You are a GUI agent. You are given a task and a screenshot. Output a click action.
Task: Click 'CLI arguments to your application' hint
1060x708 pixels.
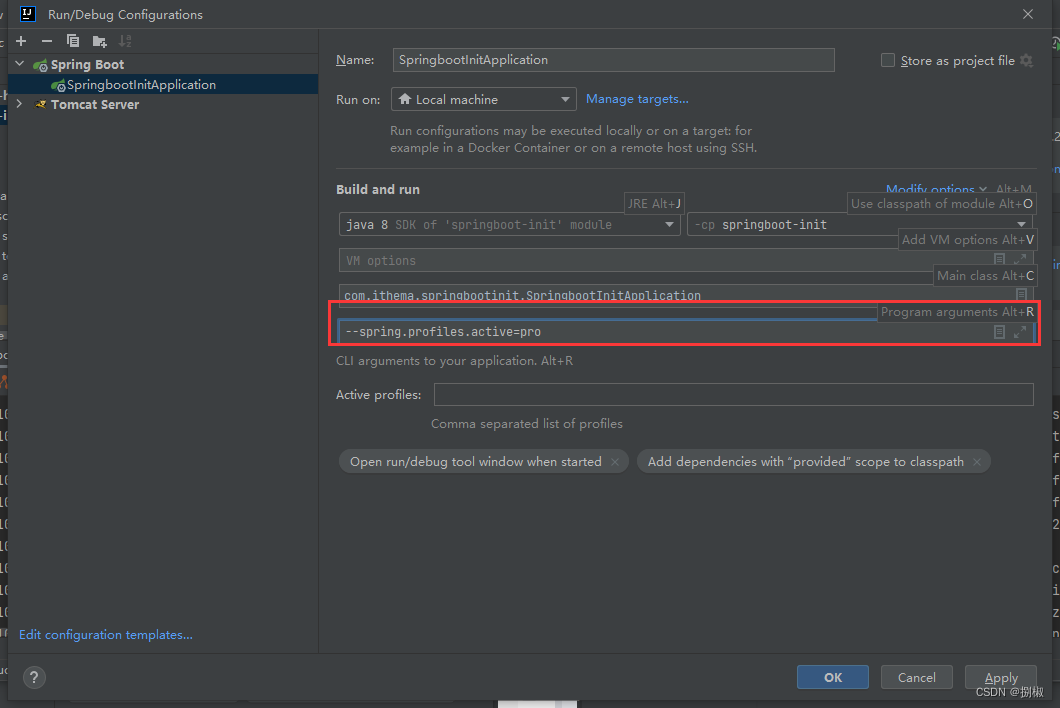click(x=454, y=360)
